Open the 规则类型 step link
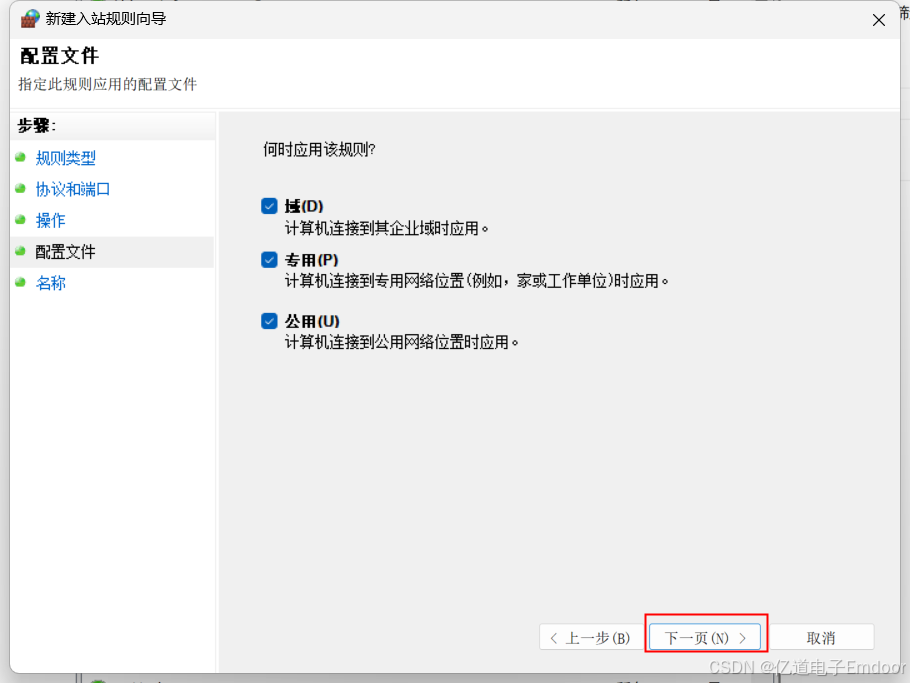This screenshot has width=910, height=683. click(x=66, y=158)
